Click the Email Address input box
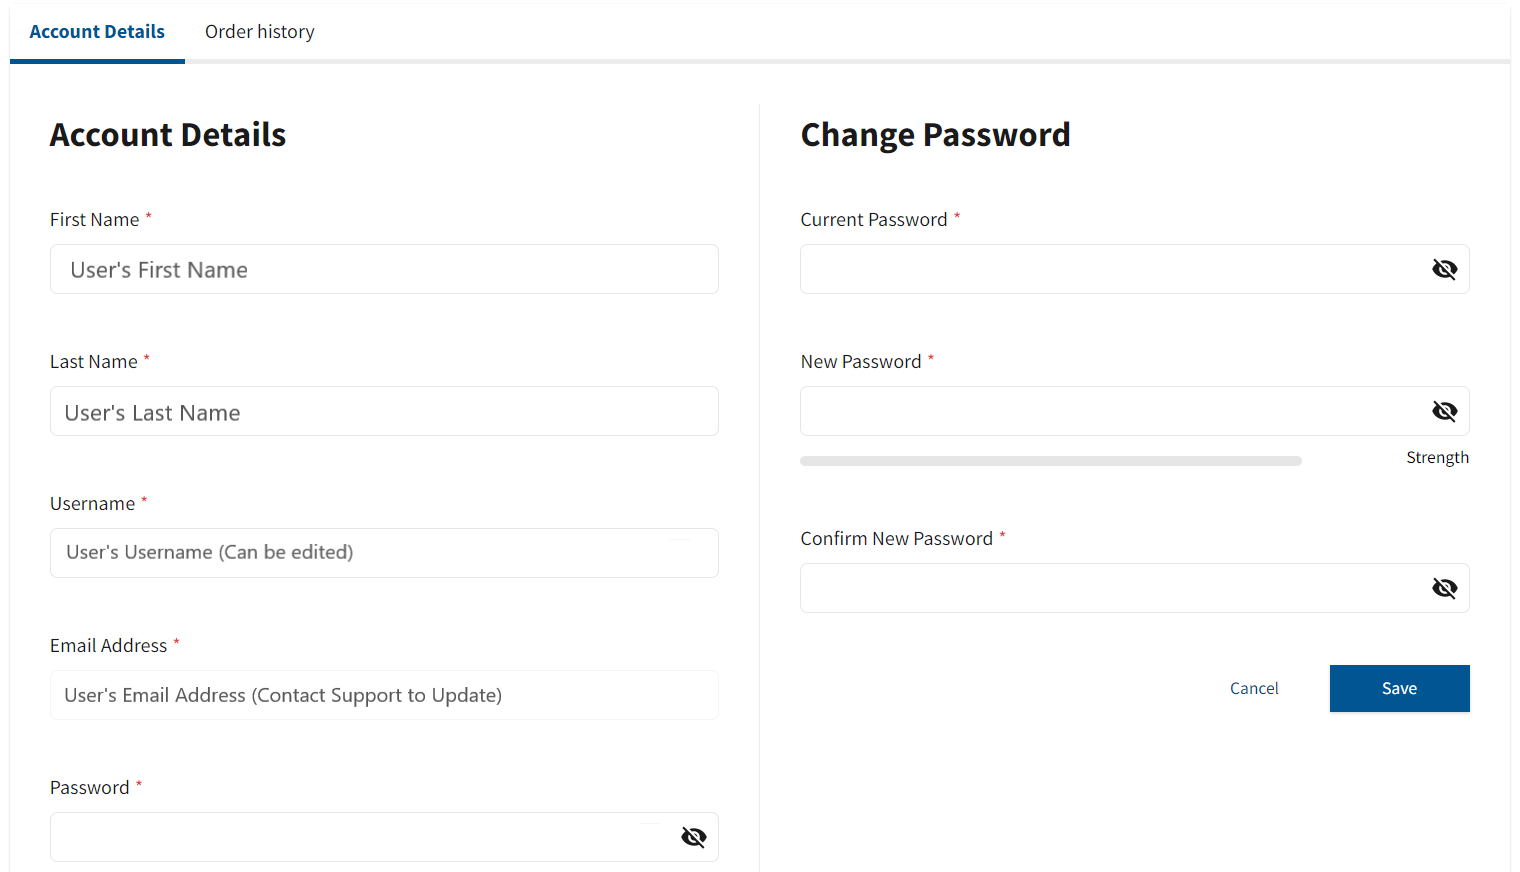Image resolution: width=1520 pixels, height=872 pixels. 384,695
